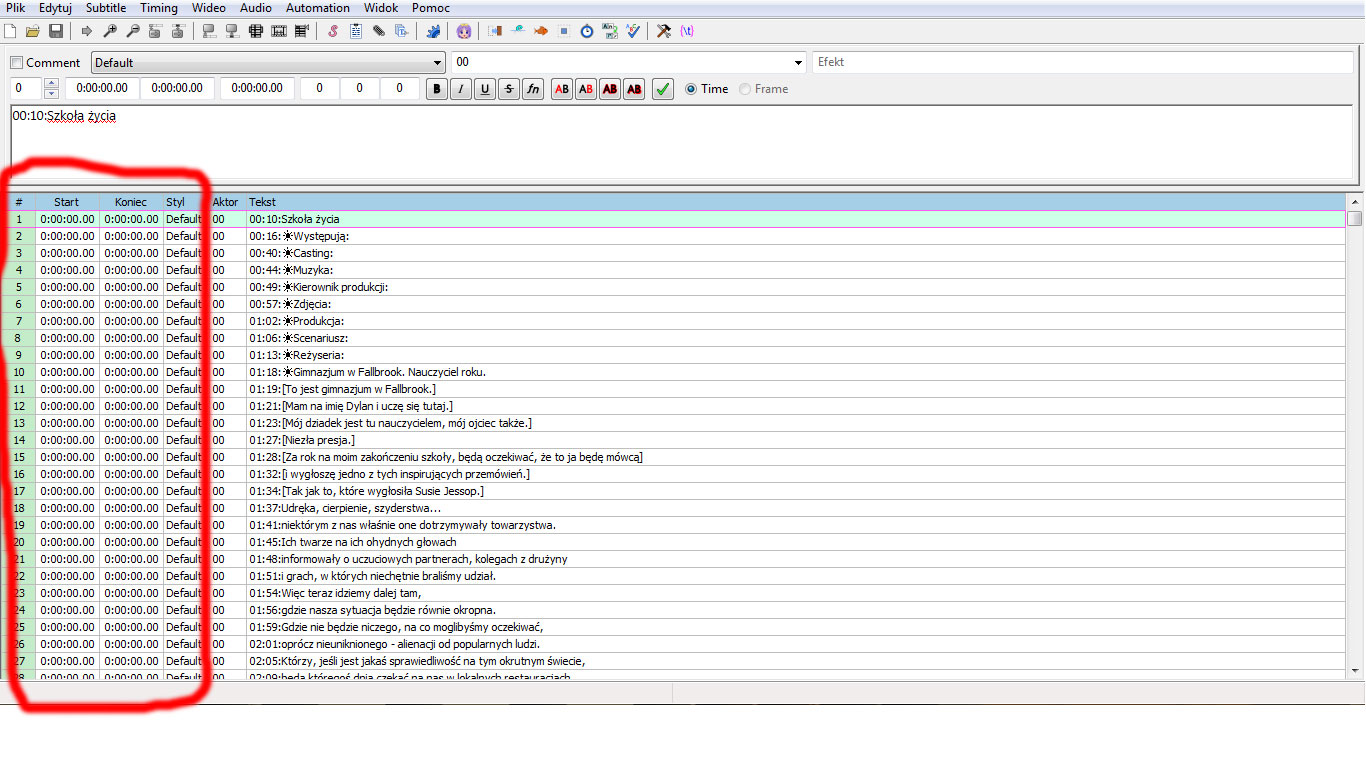Screen dimensions: 1366x768
Task: Click the Jump to arrow icon
Action: [86, 31]
